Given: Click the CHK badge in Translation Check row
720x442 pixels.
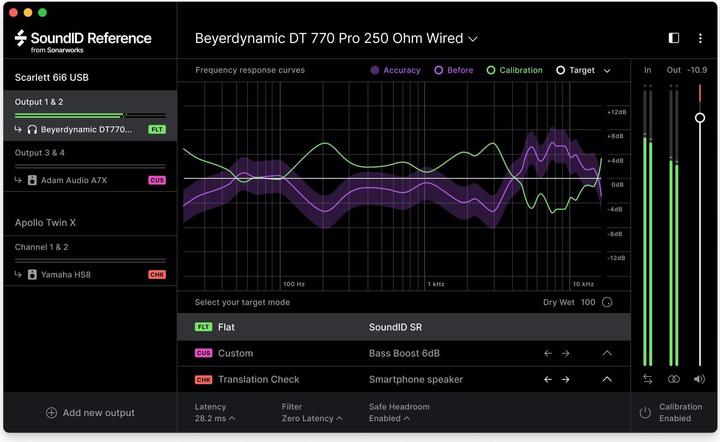Looking at the screenshot, I should (x=203, y=380).
